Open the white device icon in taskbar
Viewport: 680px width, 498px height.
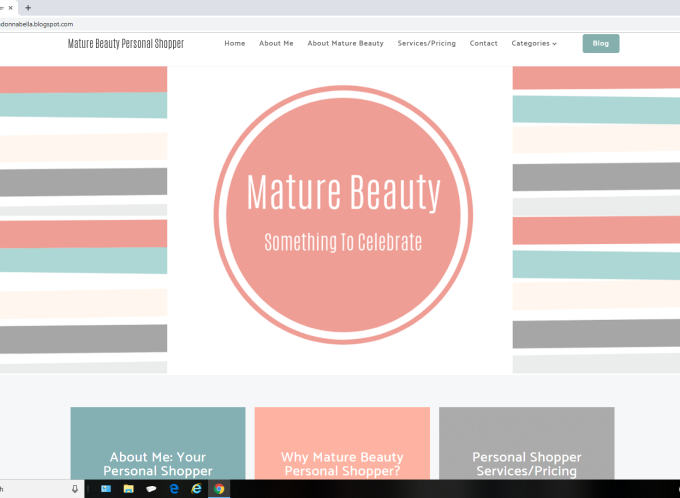click(151, 489)
